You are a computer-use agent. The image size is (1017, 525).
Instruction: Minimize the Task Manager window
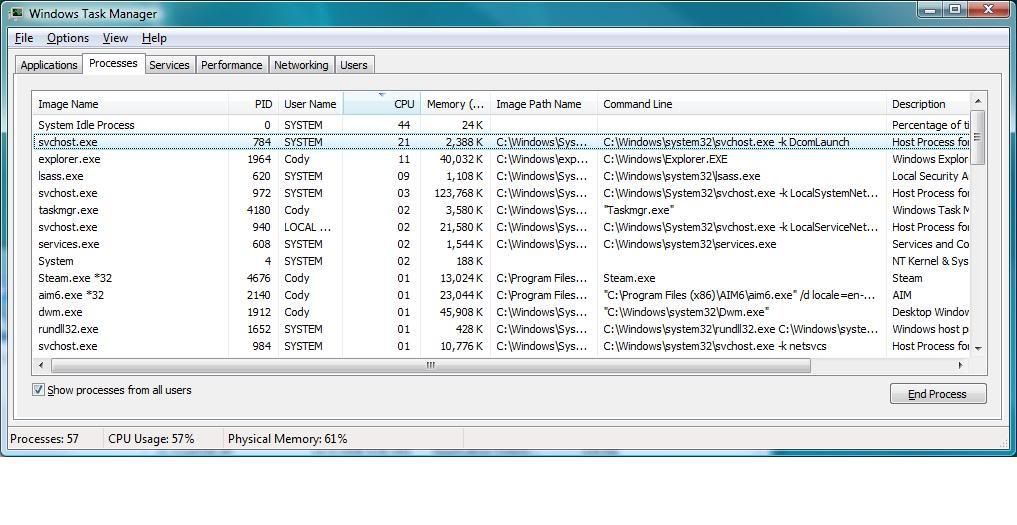930,9
